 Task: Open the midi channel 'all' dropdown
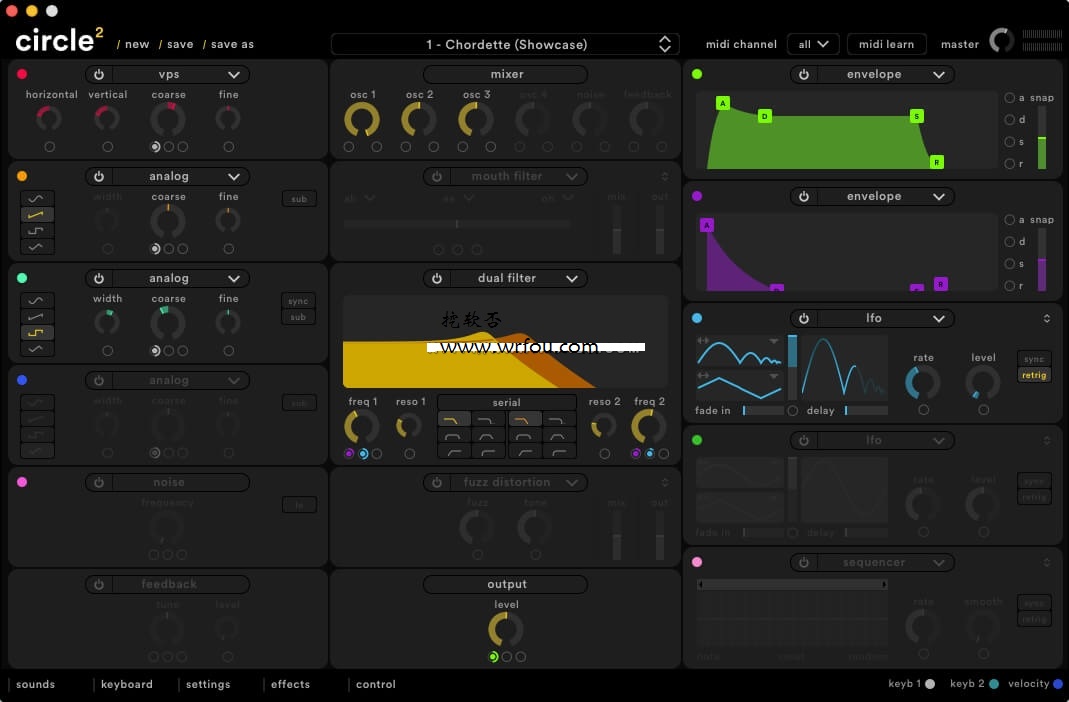click(813, 44)
